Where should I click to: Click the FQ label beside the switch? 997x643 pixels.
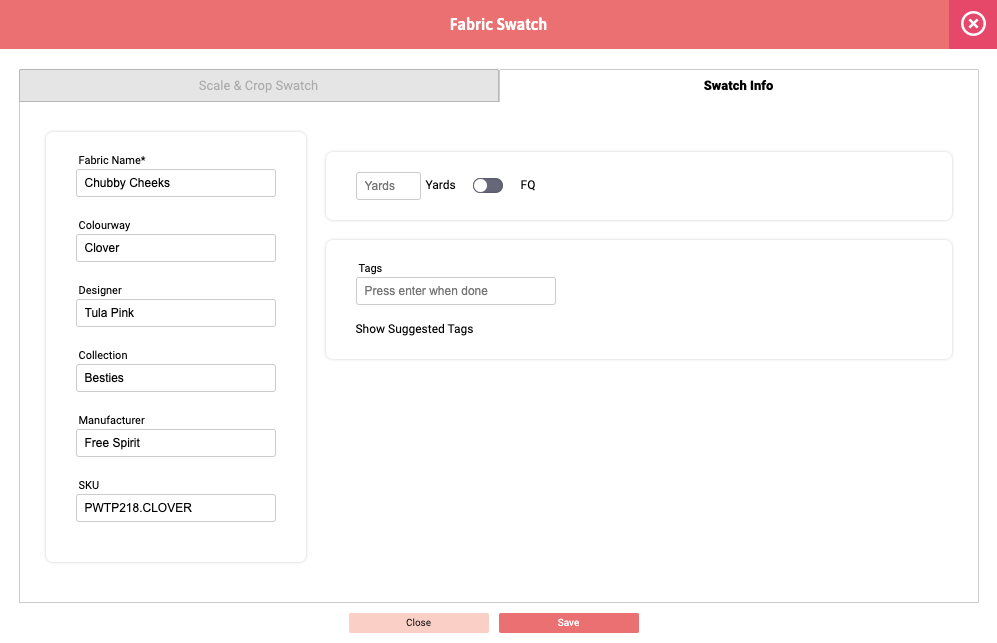528,185
